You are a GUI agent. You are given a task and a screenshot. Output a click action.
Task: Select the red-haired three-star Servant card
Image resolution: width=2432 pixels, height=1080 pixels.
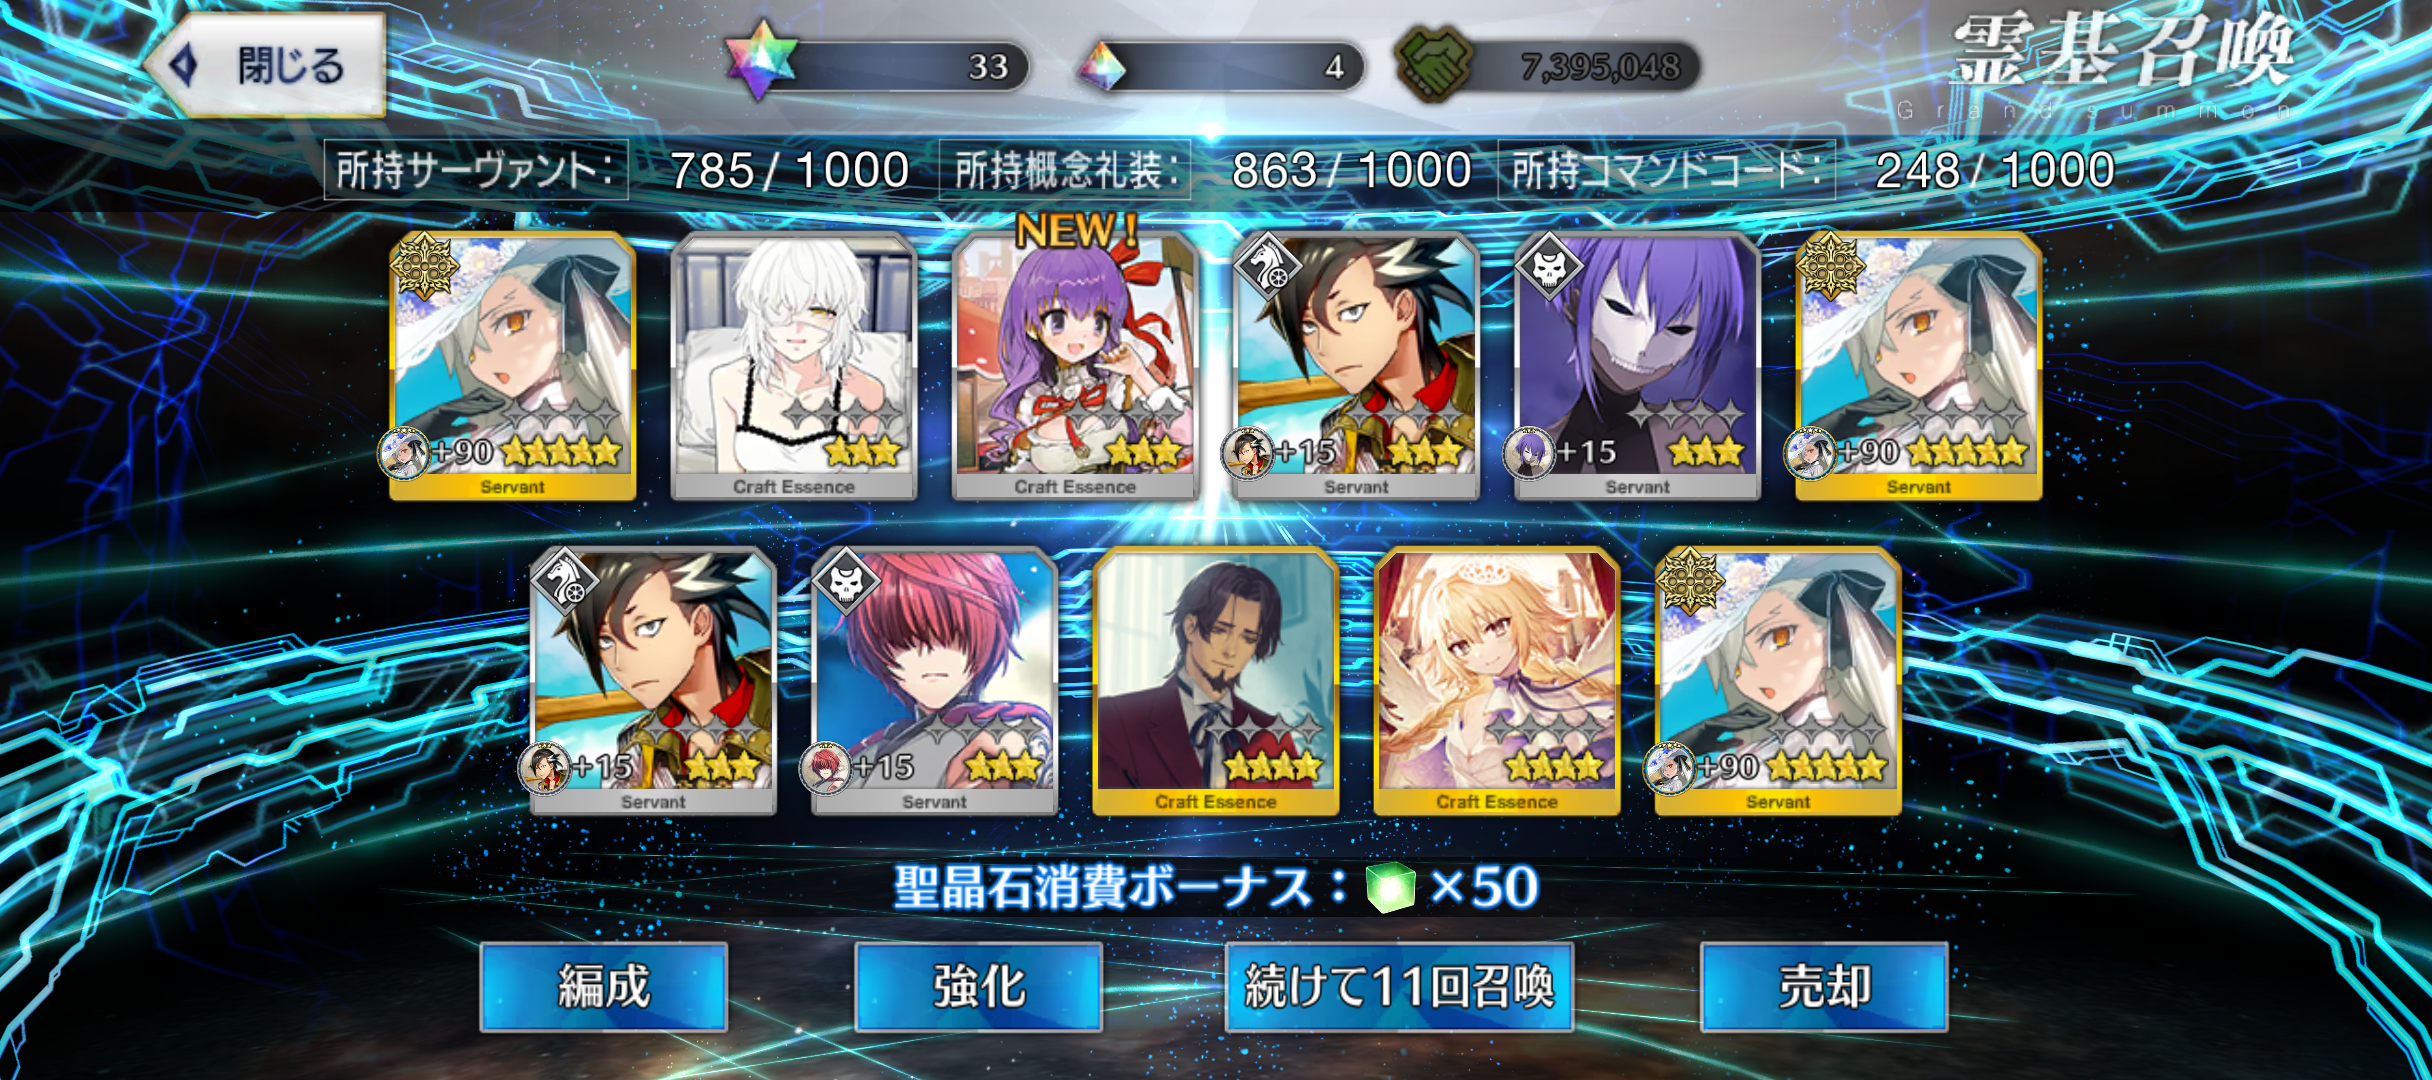[935, 682]
